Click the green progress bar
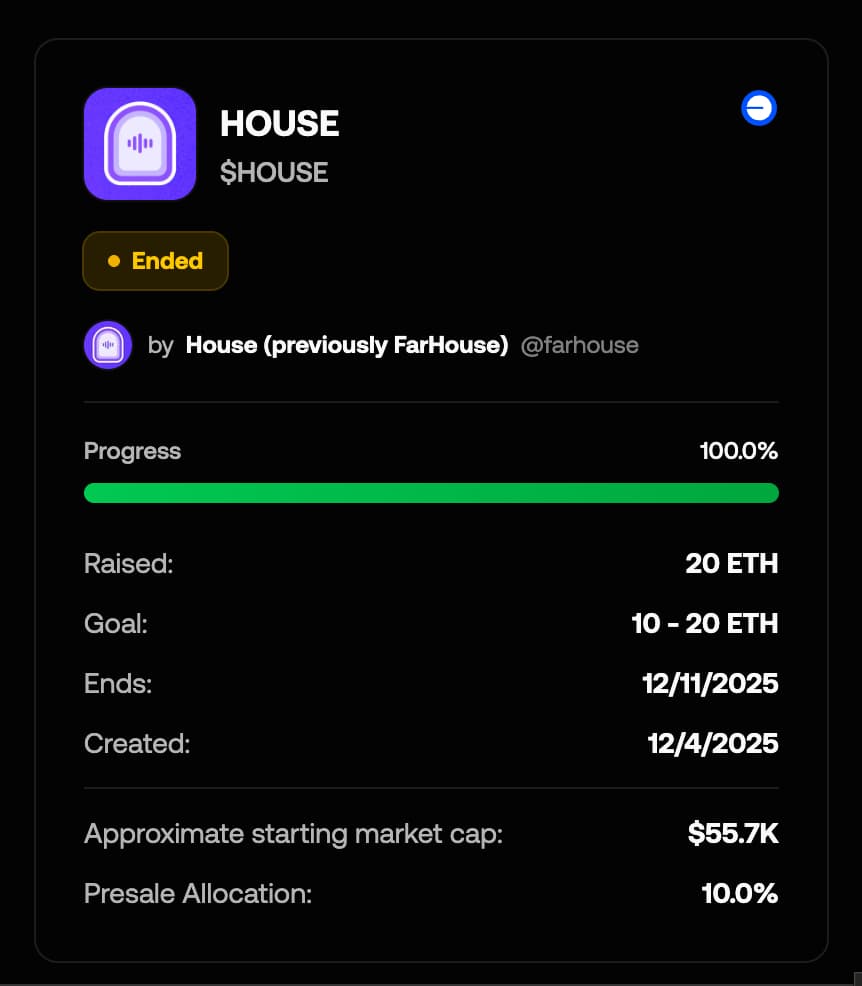This screenshot has height=986, width=862. pos(431,493)
